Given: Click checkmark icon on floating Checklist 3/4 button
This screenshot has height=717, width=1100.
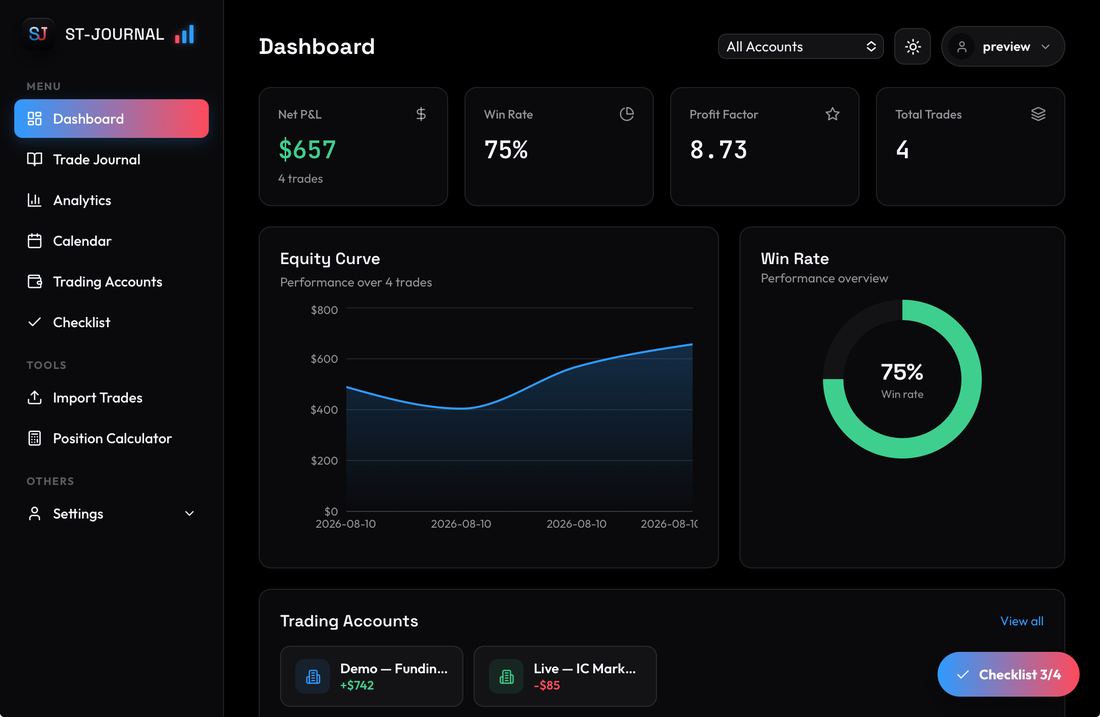Looking at the screenshot, I should click(x=962, y=674).
